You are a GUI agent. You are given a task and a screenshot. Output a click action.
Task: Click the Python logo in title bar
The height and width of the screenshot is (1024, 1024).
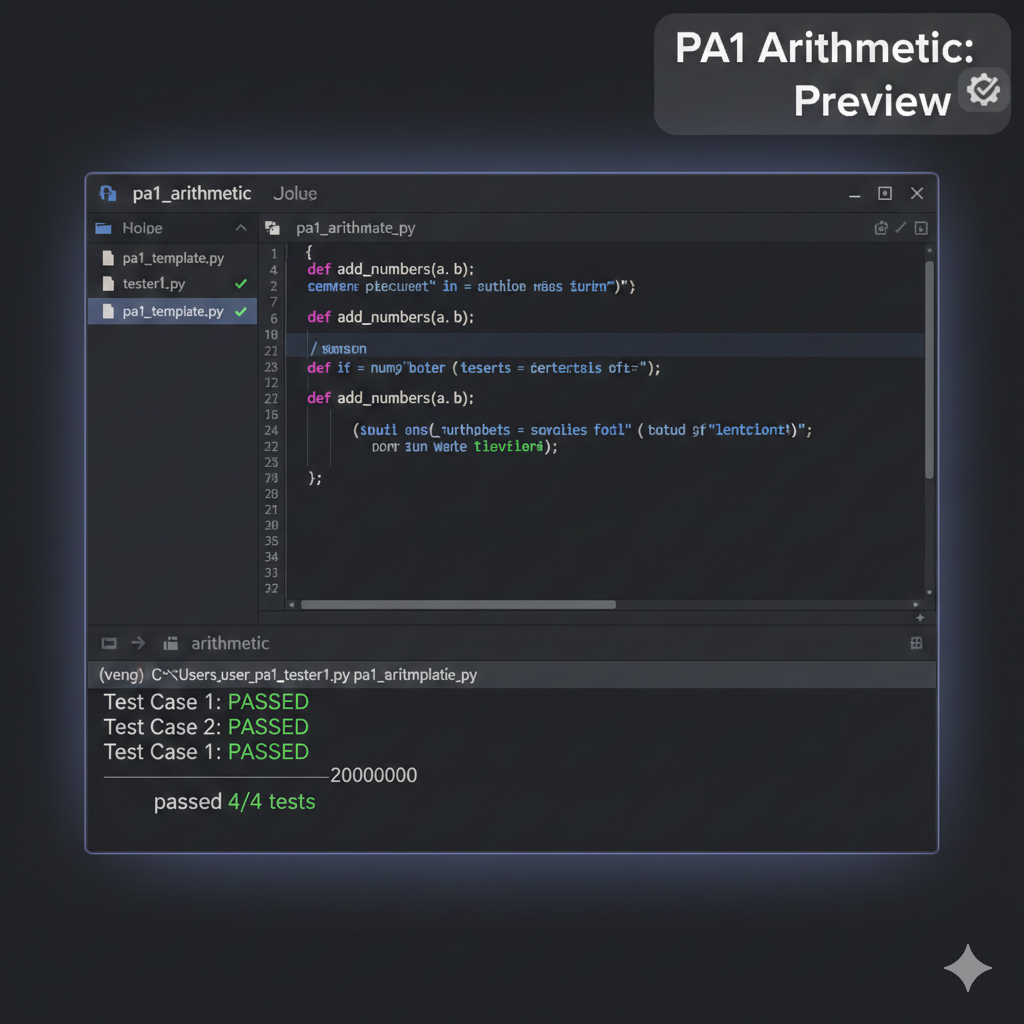click(108, 194)
